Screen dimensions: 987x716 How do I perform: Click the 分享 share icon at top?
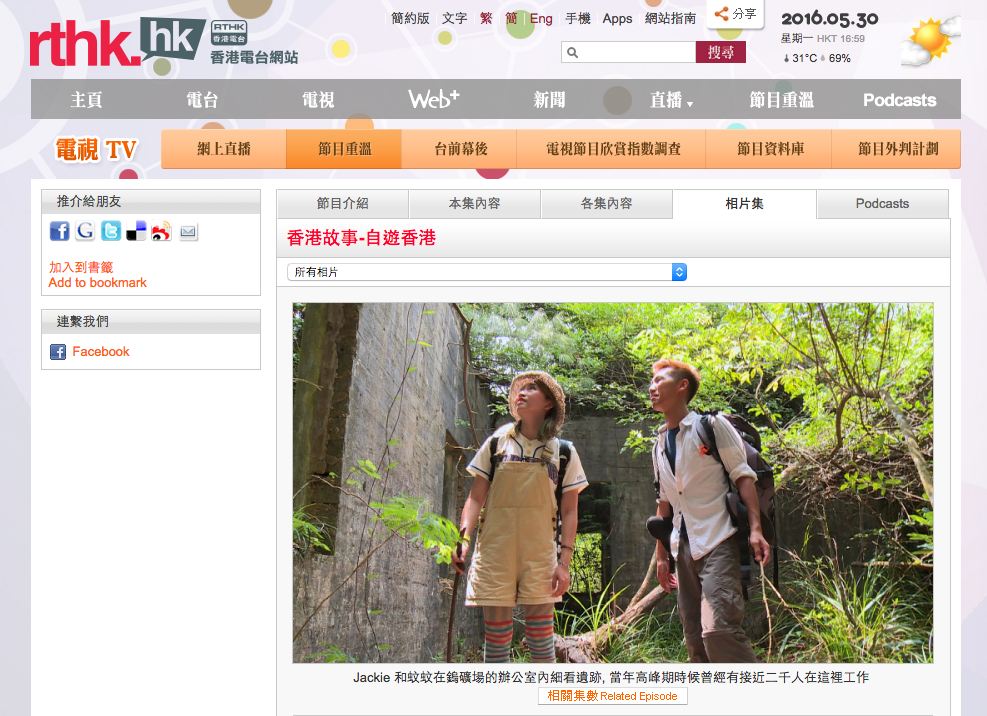[x=735, y=14]
